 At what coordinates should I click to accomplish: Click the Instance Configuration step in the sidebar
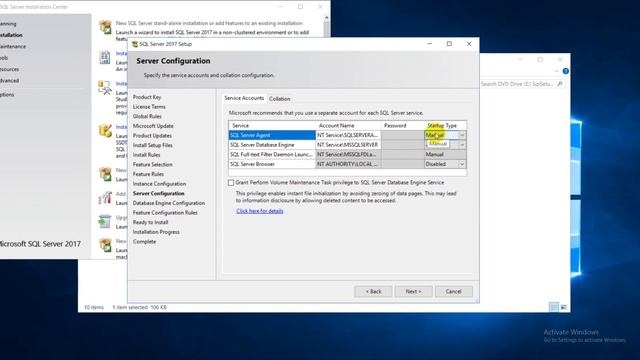pos(159,184)
